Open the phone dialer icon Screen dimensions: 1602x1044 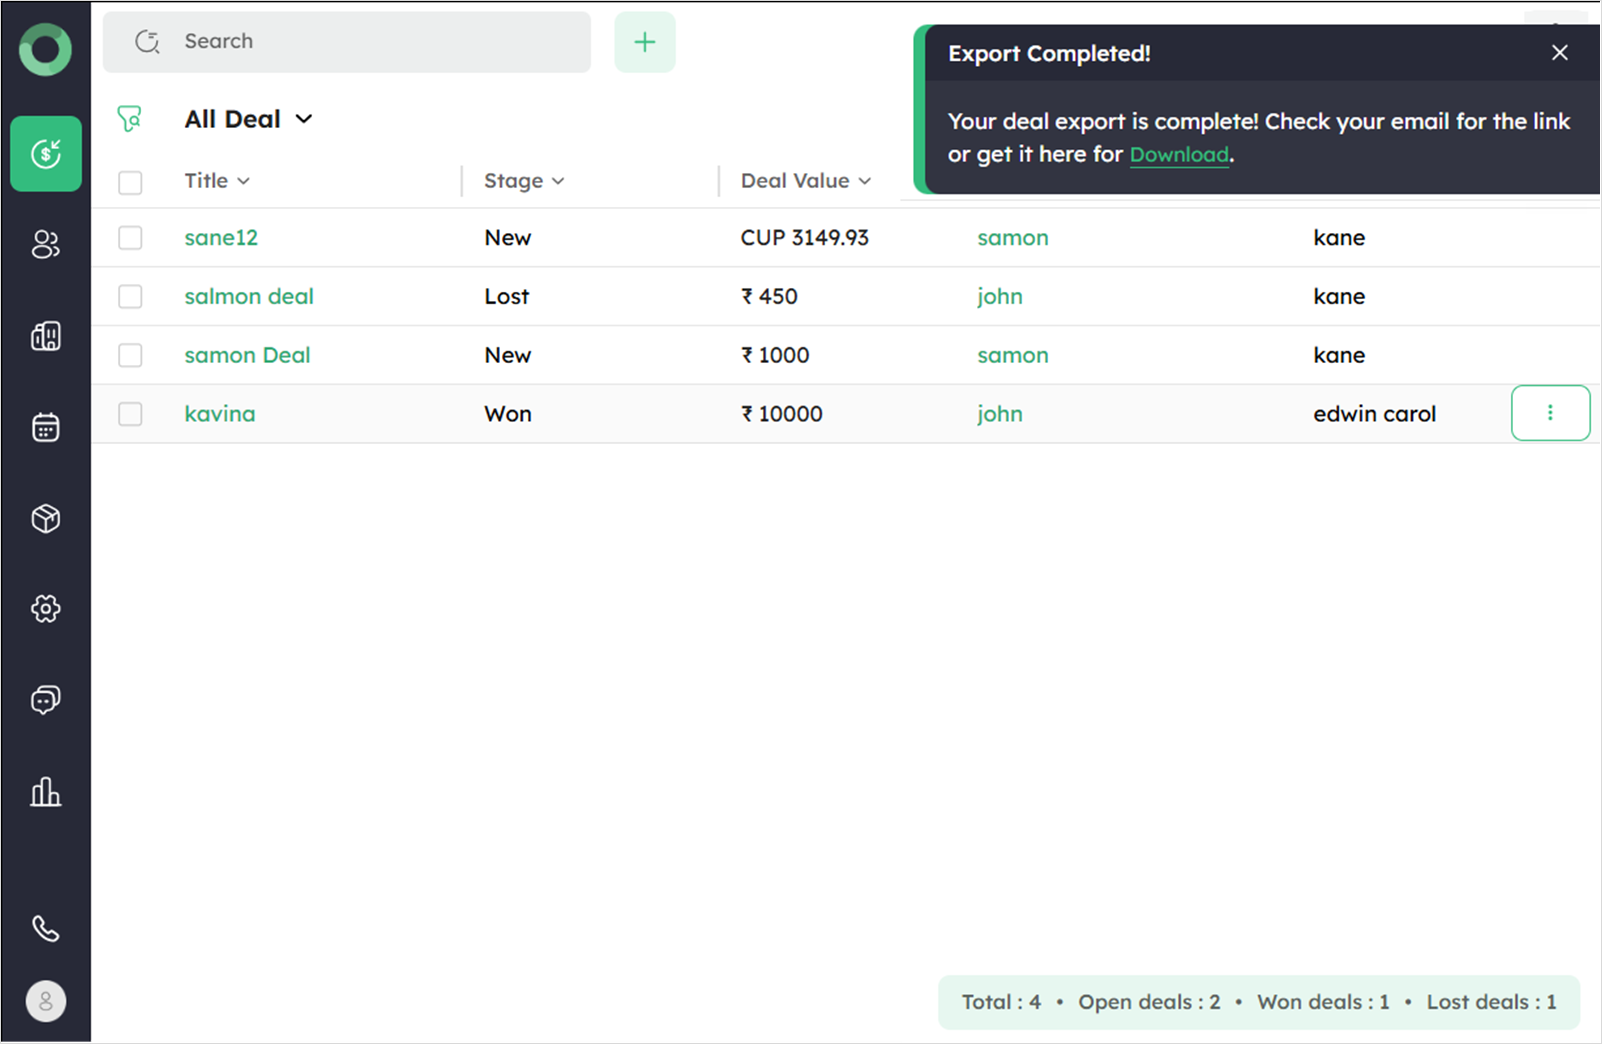point(45,929)
